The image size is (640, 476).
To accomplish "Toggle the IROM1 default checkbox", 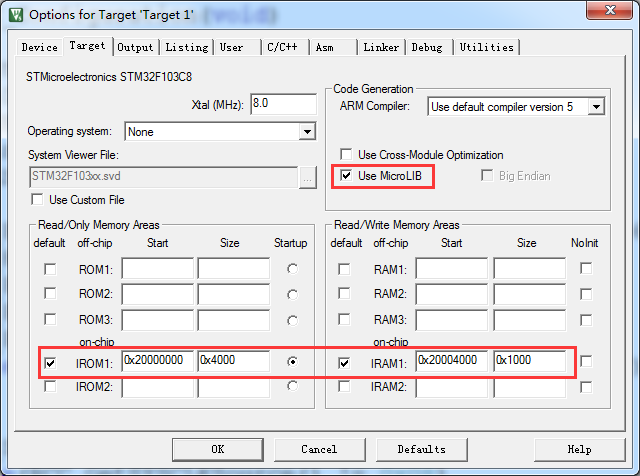I will coord(50,363).
